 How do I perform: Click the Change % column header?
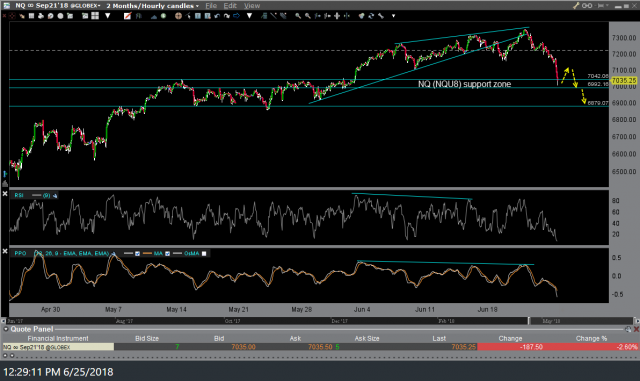(591, 339)
